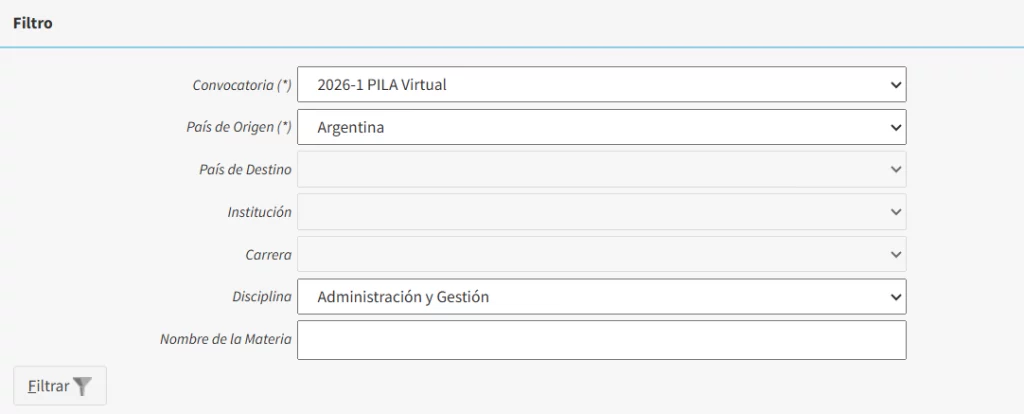Expand the empty País de Destino select box
The image size is (1024, 414).
pyautogui.click(x=600, y=170)
